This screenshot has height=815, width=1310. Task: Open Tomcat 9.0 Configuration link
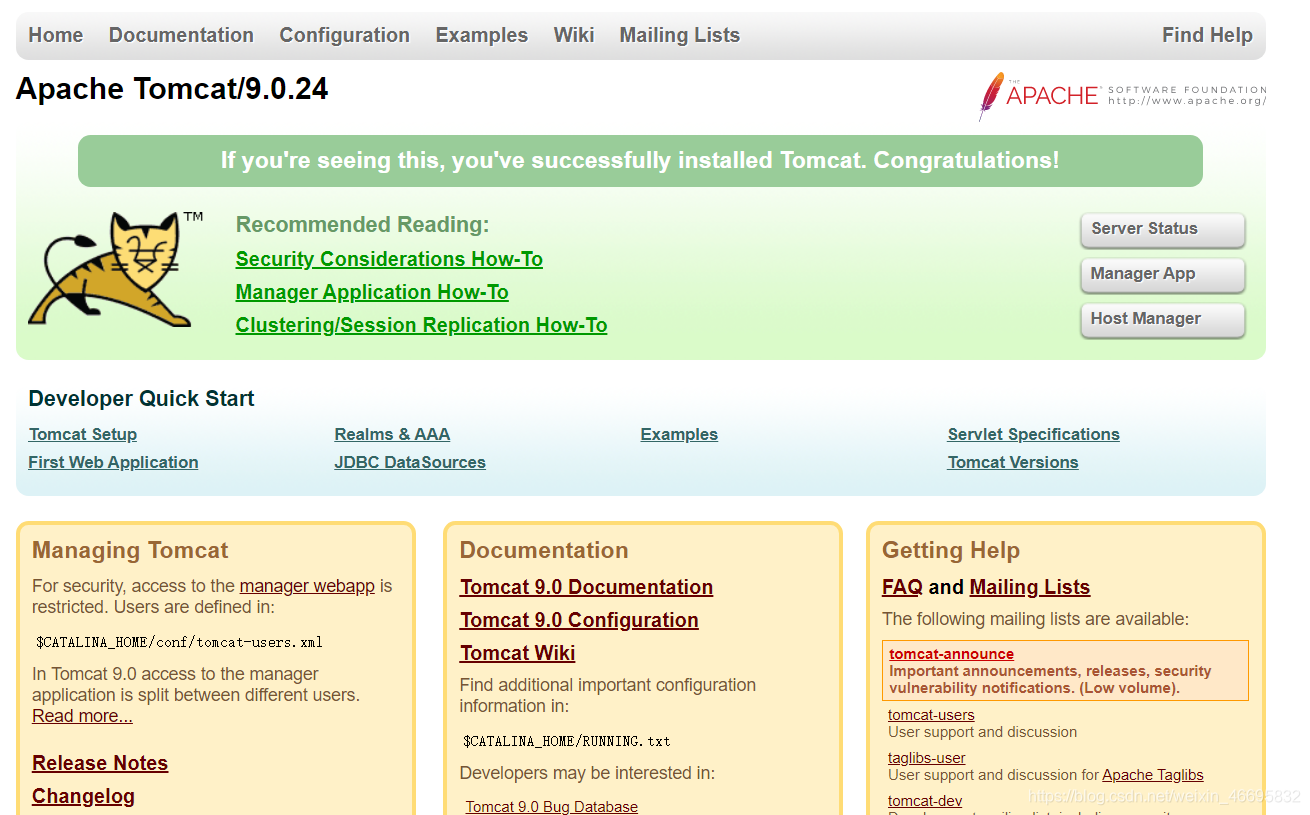click(x=579, y=620)
